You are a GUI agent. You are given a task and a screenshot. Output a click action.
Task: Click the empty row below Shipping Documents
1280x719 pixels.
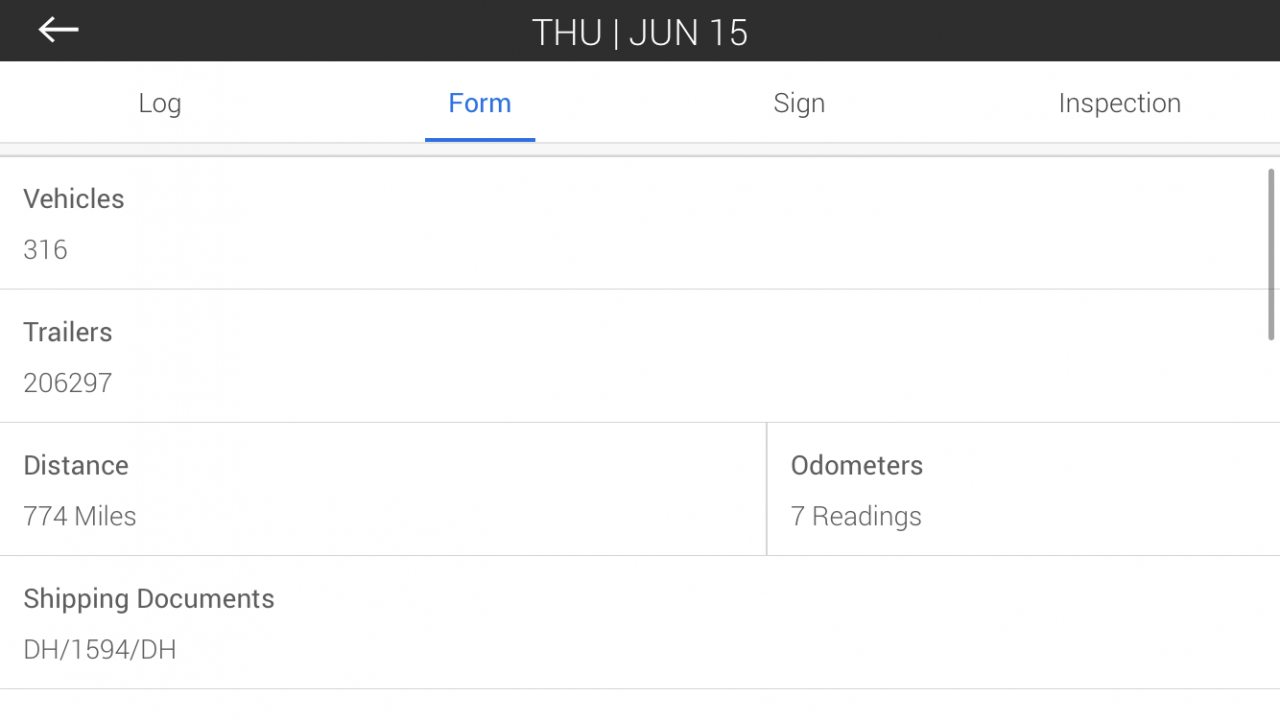pyautogui.click(x=640, y=704)
